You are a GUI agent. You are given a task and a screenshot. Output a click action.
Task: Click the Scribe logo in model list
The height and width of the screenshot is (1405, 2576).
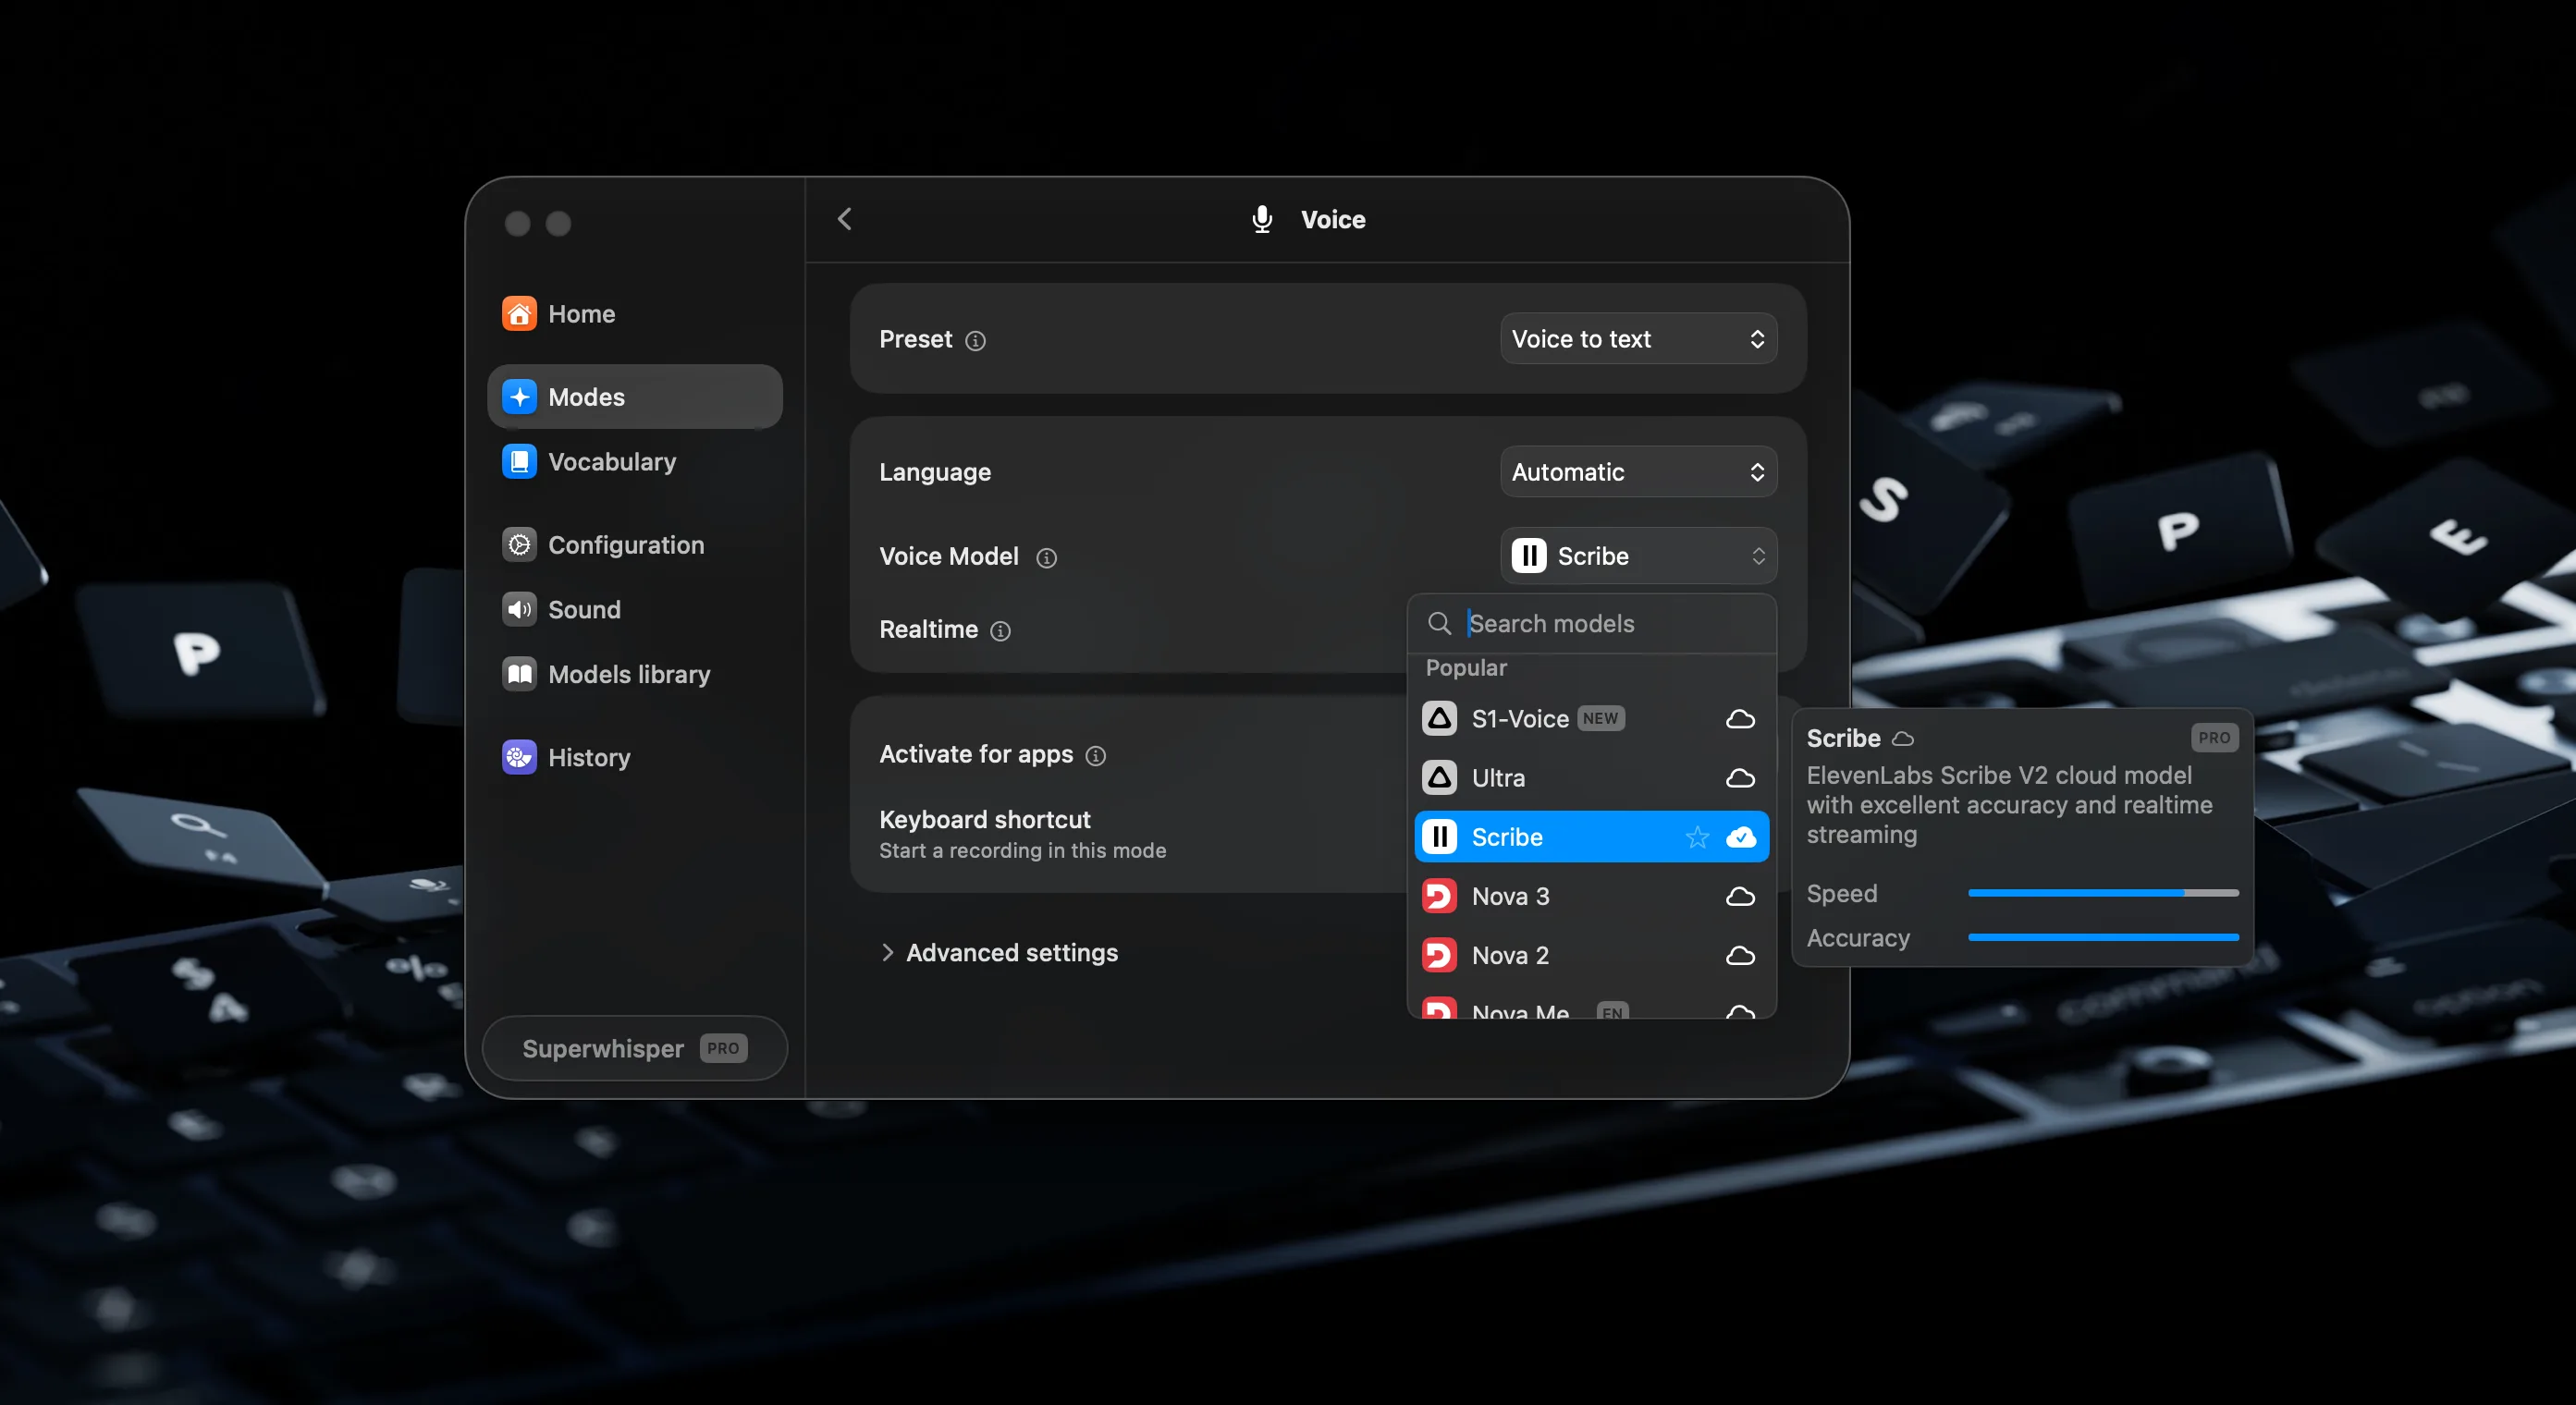(1439, 837)
